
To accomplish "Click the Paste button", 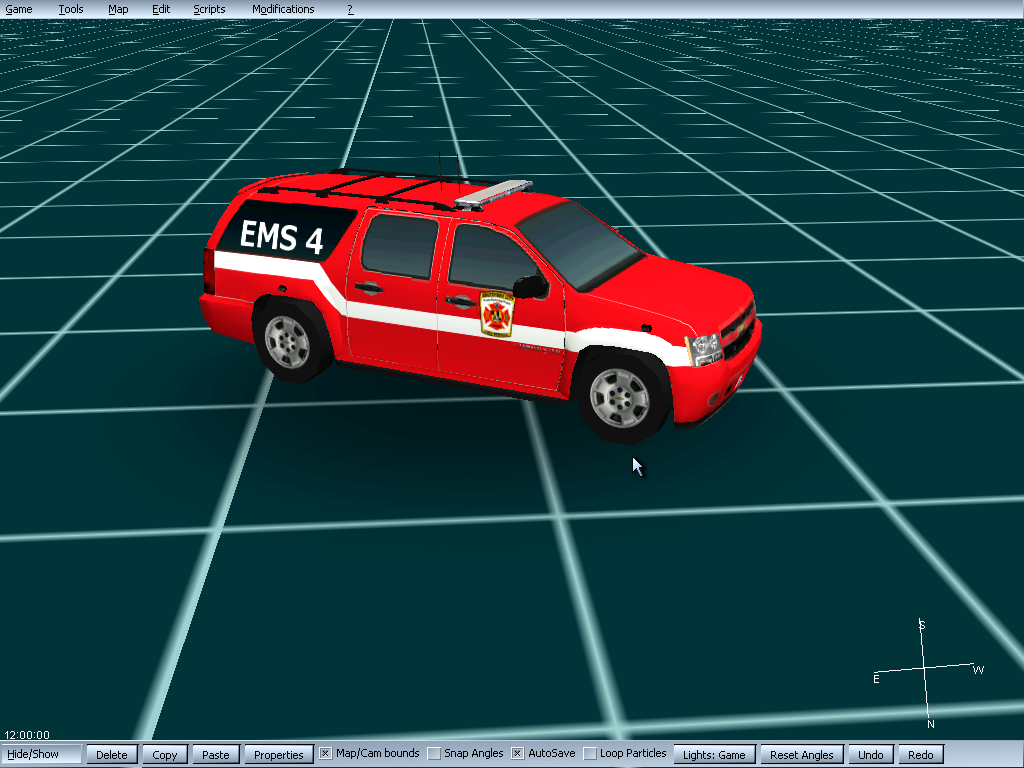I will pos(215,755).
